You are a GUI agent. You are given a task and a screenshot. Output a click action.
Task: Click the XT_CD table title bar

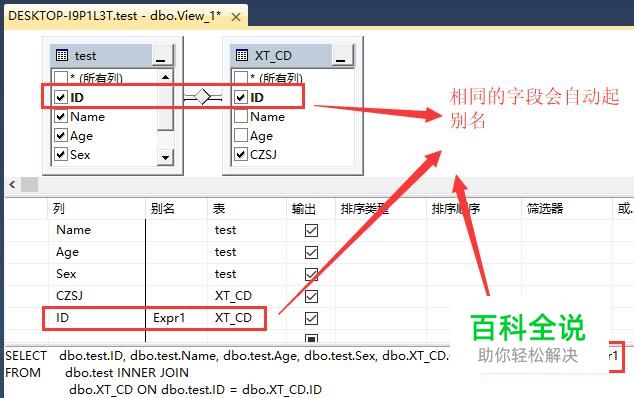click(281, 55)
